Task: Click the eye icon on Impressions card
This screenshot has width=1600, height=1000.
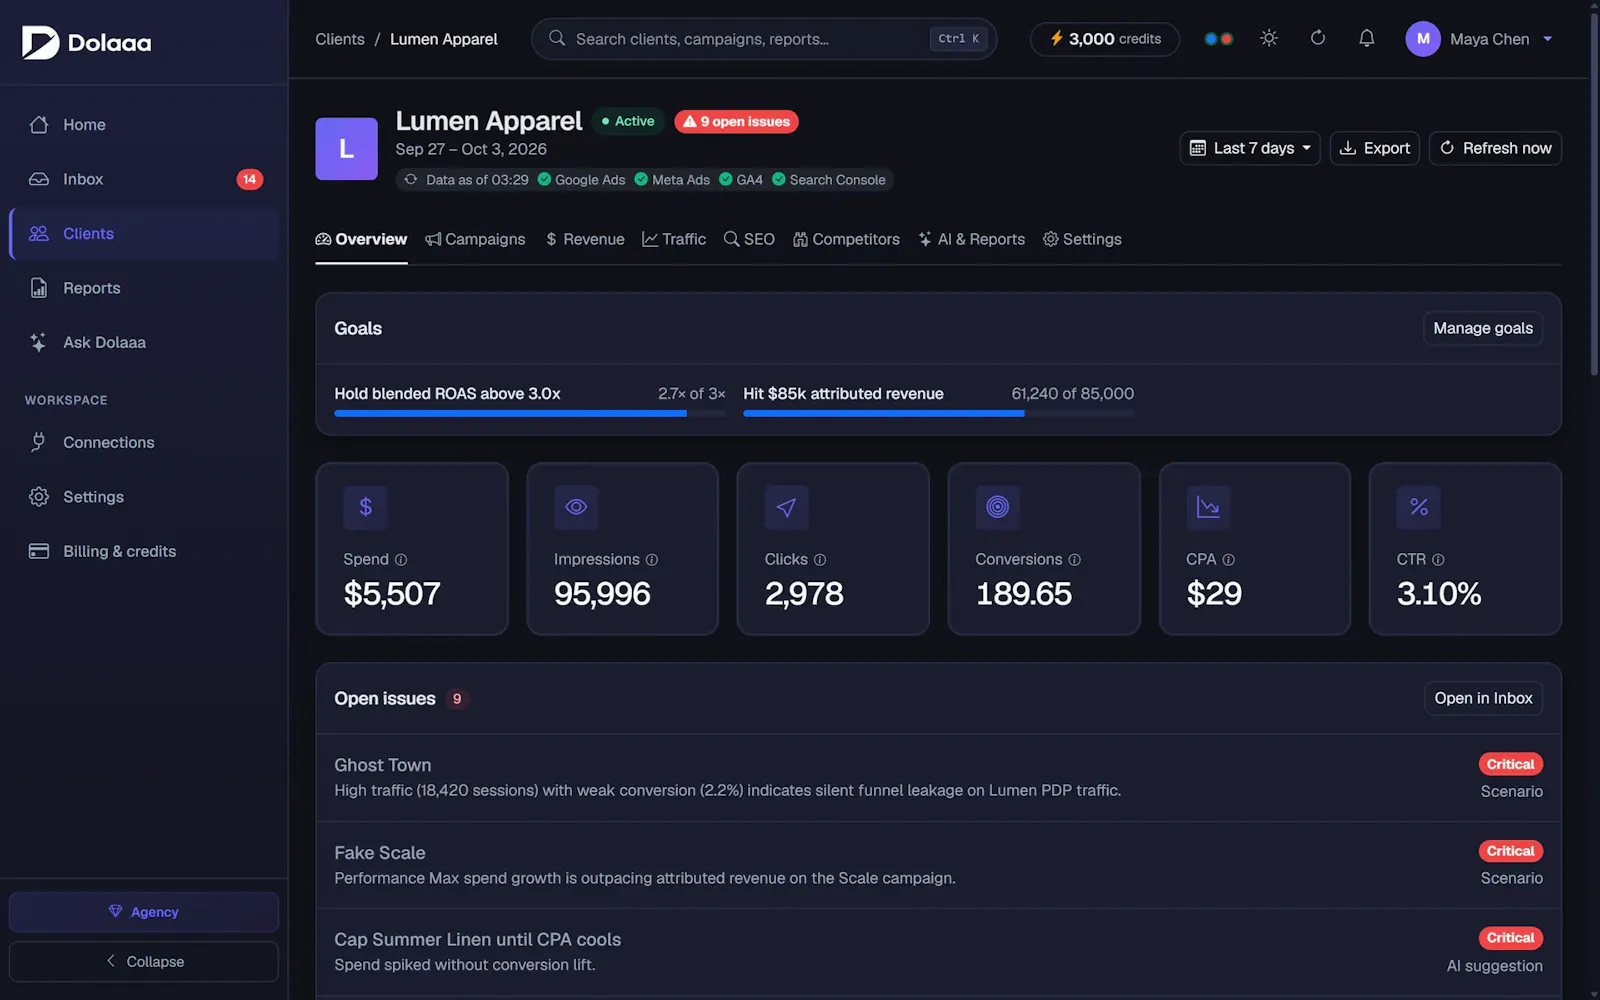Action: [576, 507]
